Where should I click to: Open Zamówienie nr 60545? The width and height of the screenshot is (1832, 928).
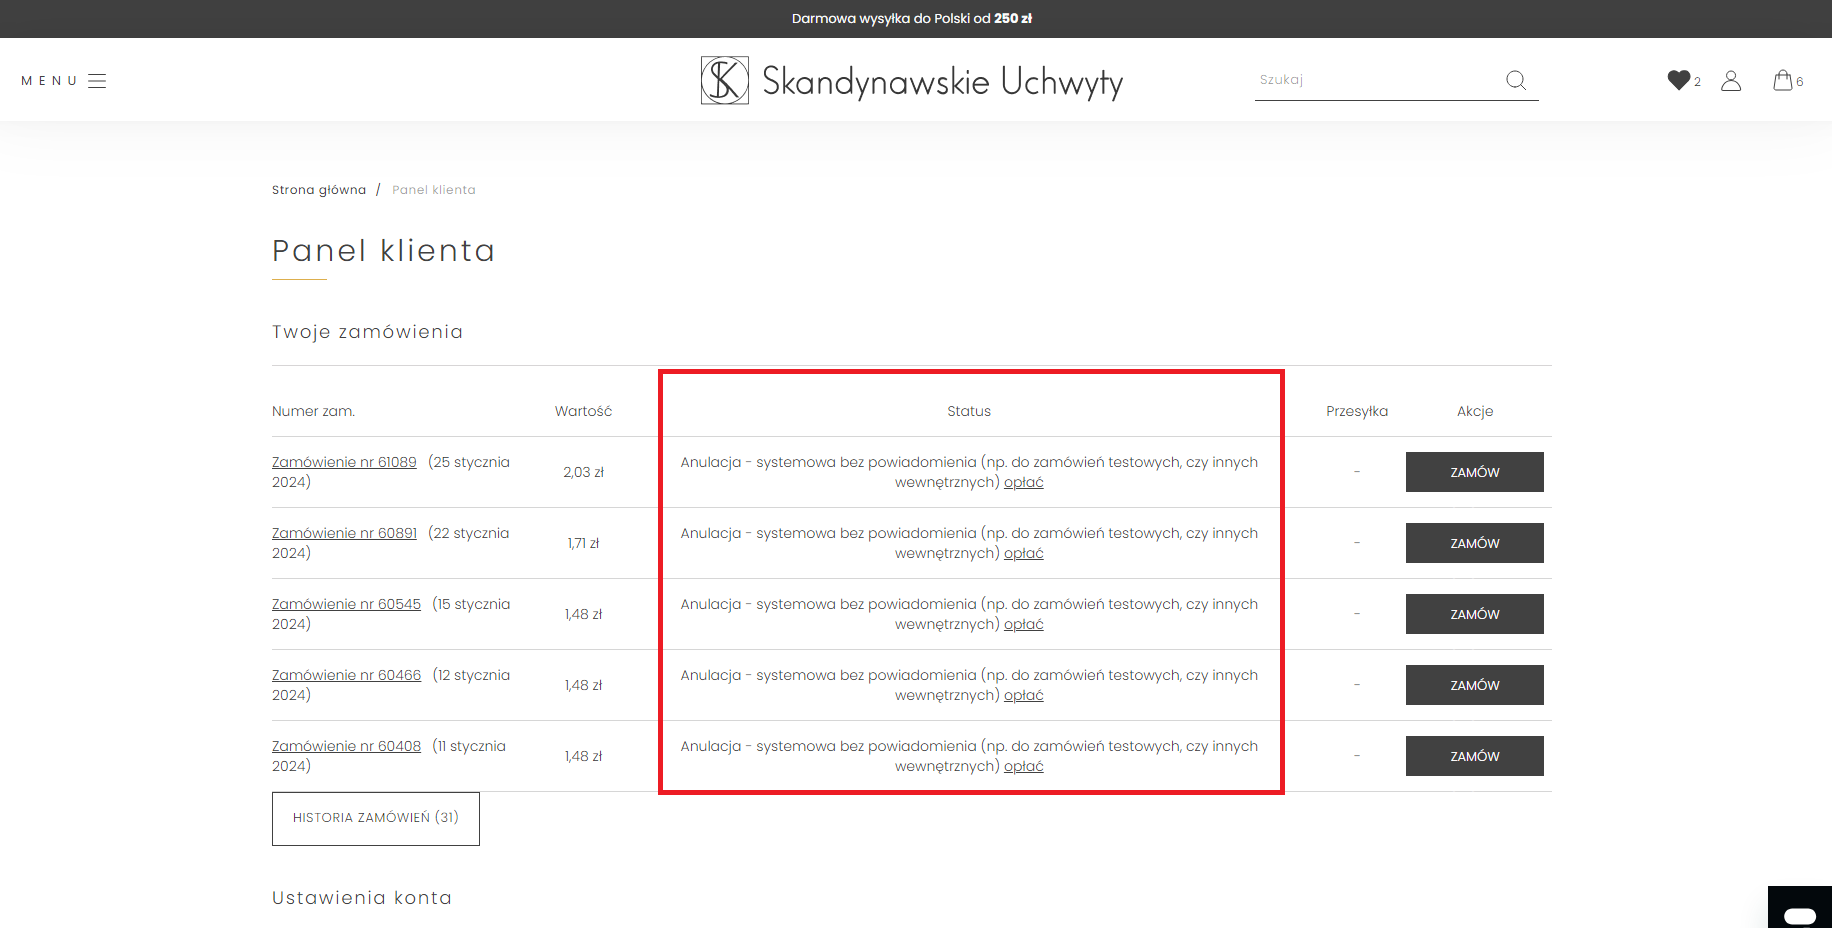point(346,604)
